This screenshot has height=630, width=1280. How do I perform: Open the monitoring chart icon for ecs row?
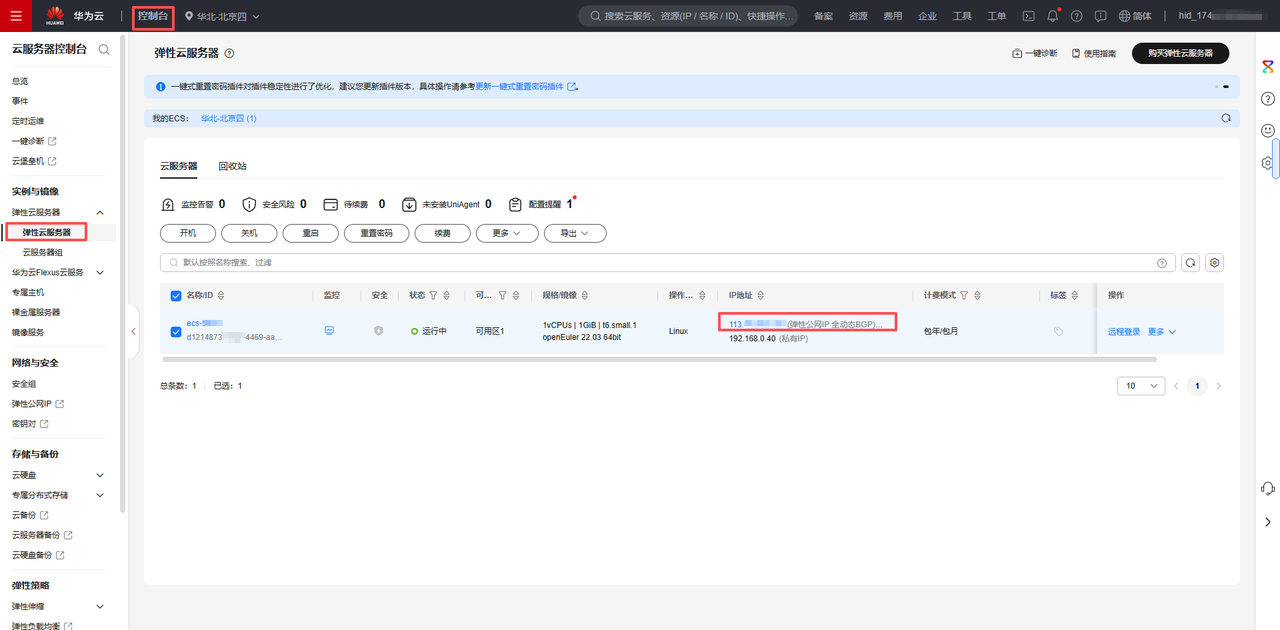pos(330,330)
